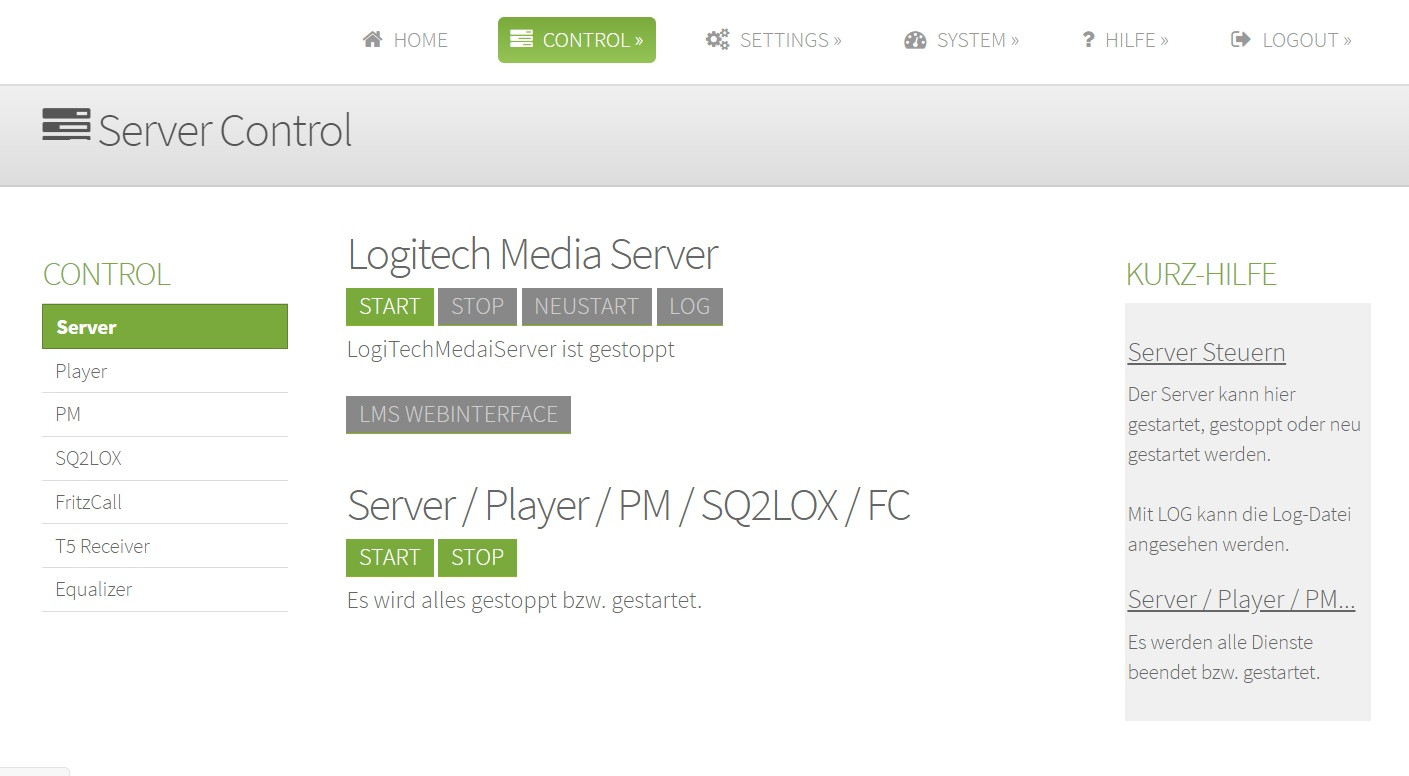Click the Control server stack icon

521,40
